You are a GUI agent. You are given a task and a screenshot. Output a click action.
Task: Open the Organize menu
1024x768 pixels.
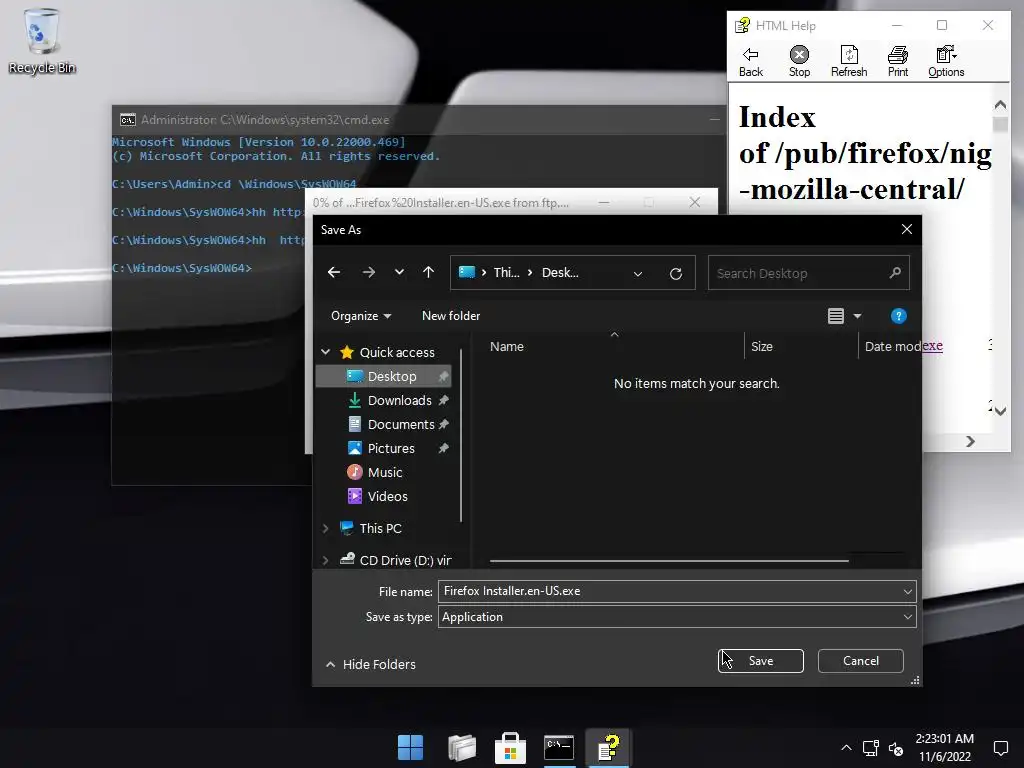click(360, 316)
